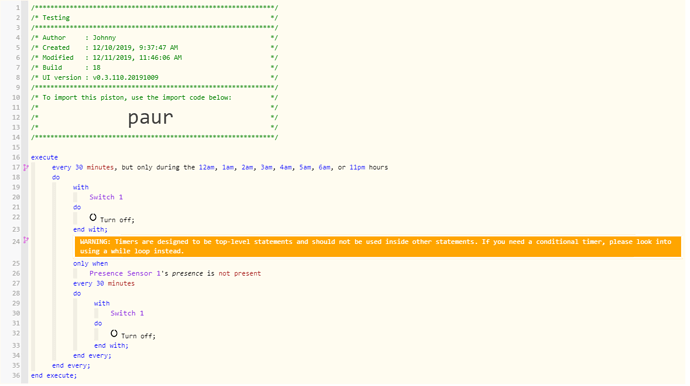Screen dimensions: 690x386
Task: Click the power icon on line 22 Turn off
Action: click(x=93, y=217)
